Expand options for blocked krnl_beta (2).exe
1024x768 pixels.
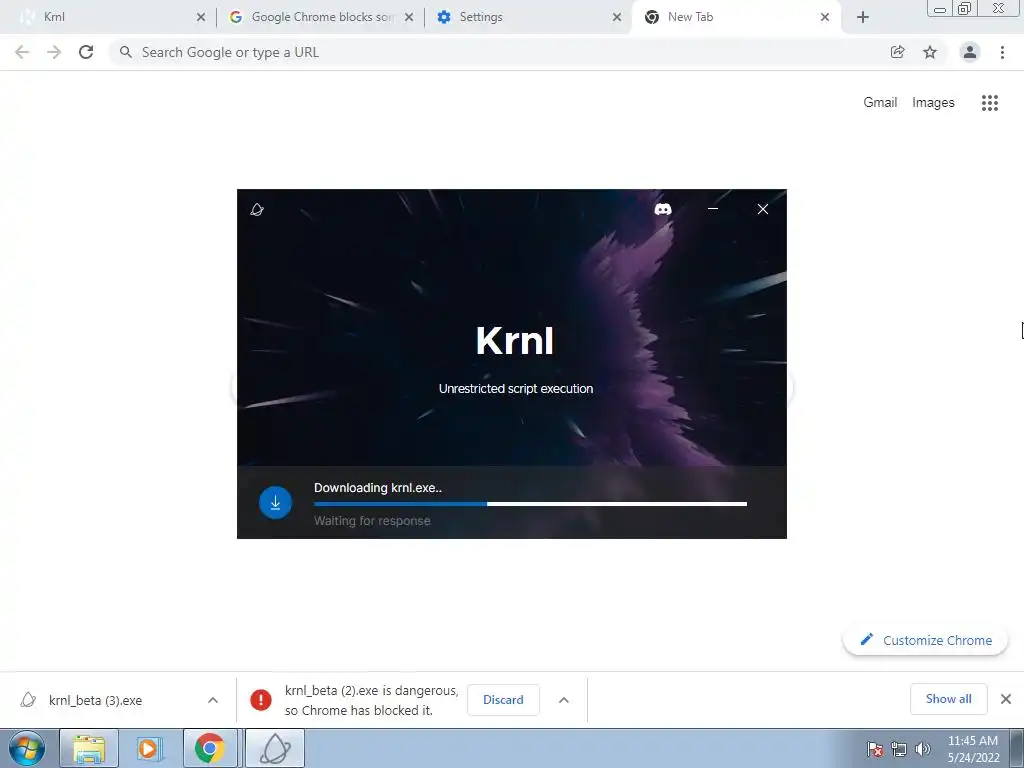click(564, 700)
